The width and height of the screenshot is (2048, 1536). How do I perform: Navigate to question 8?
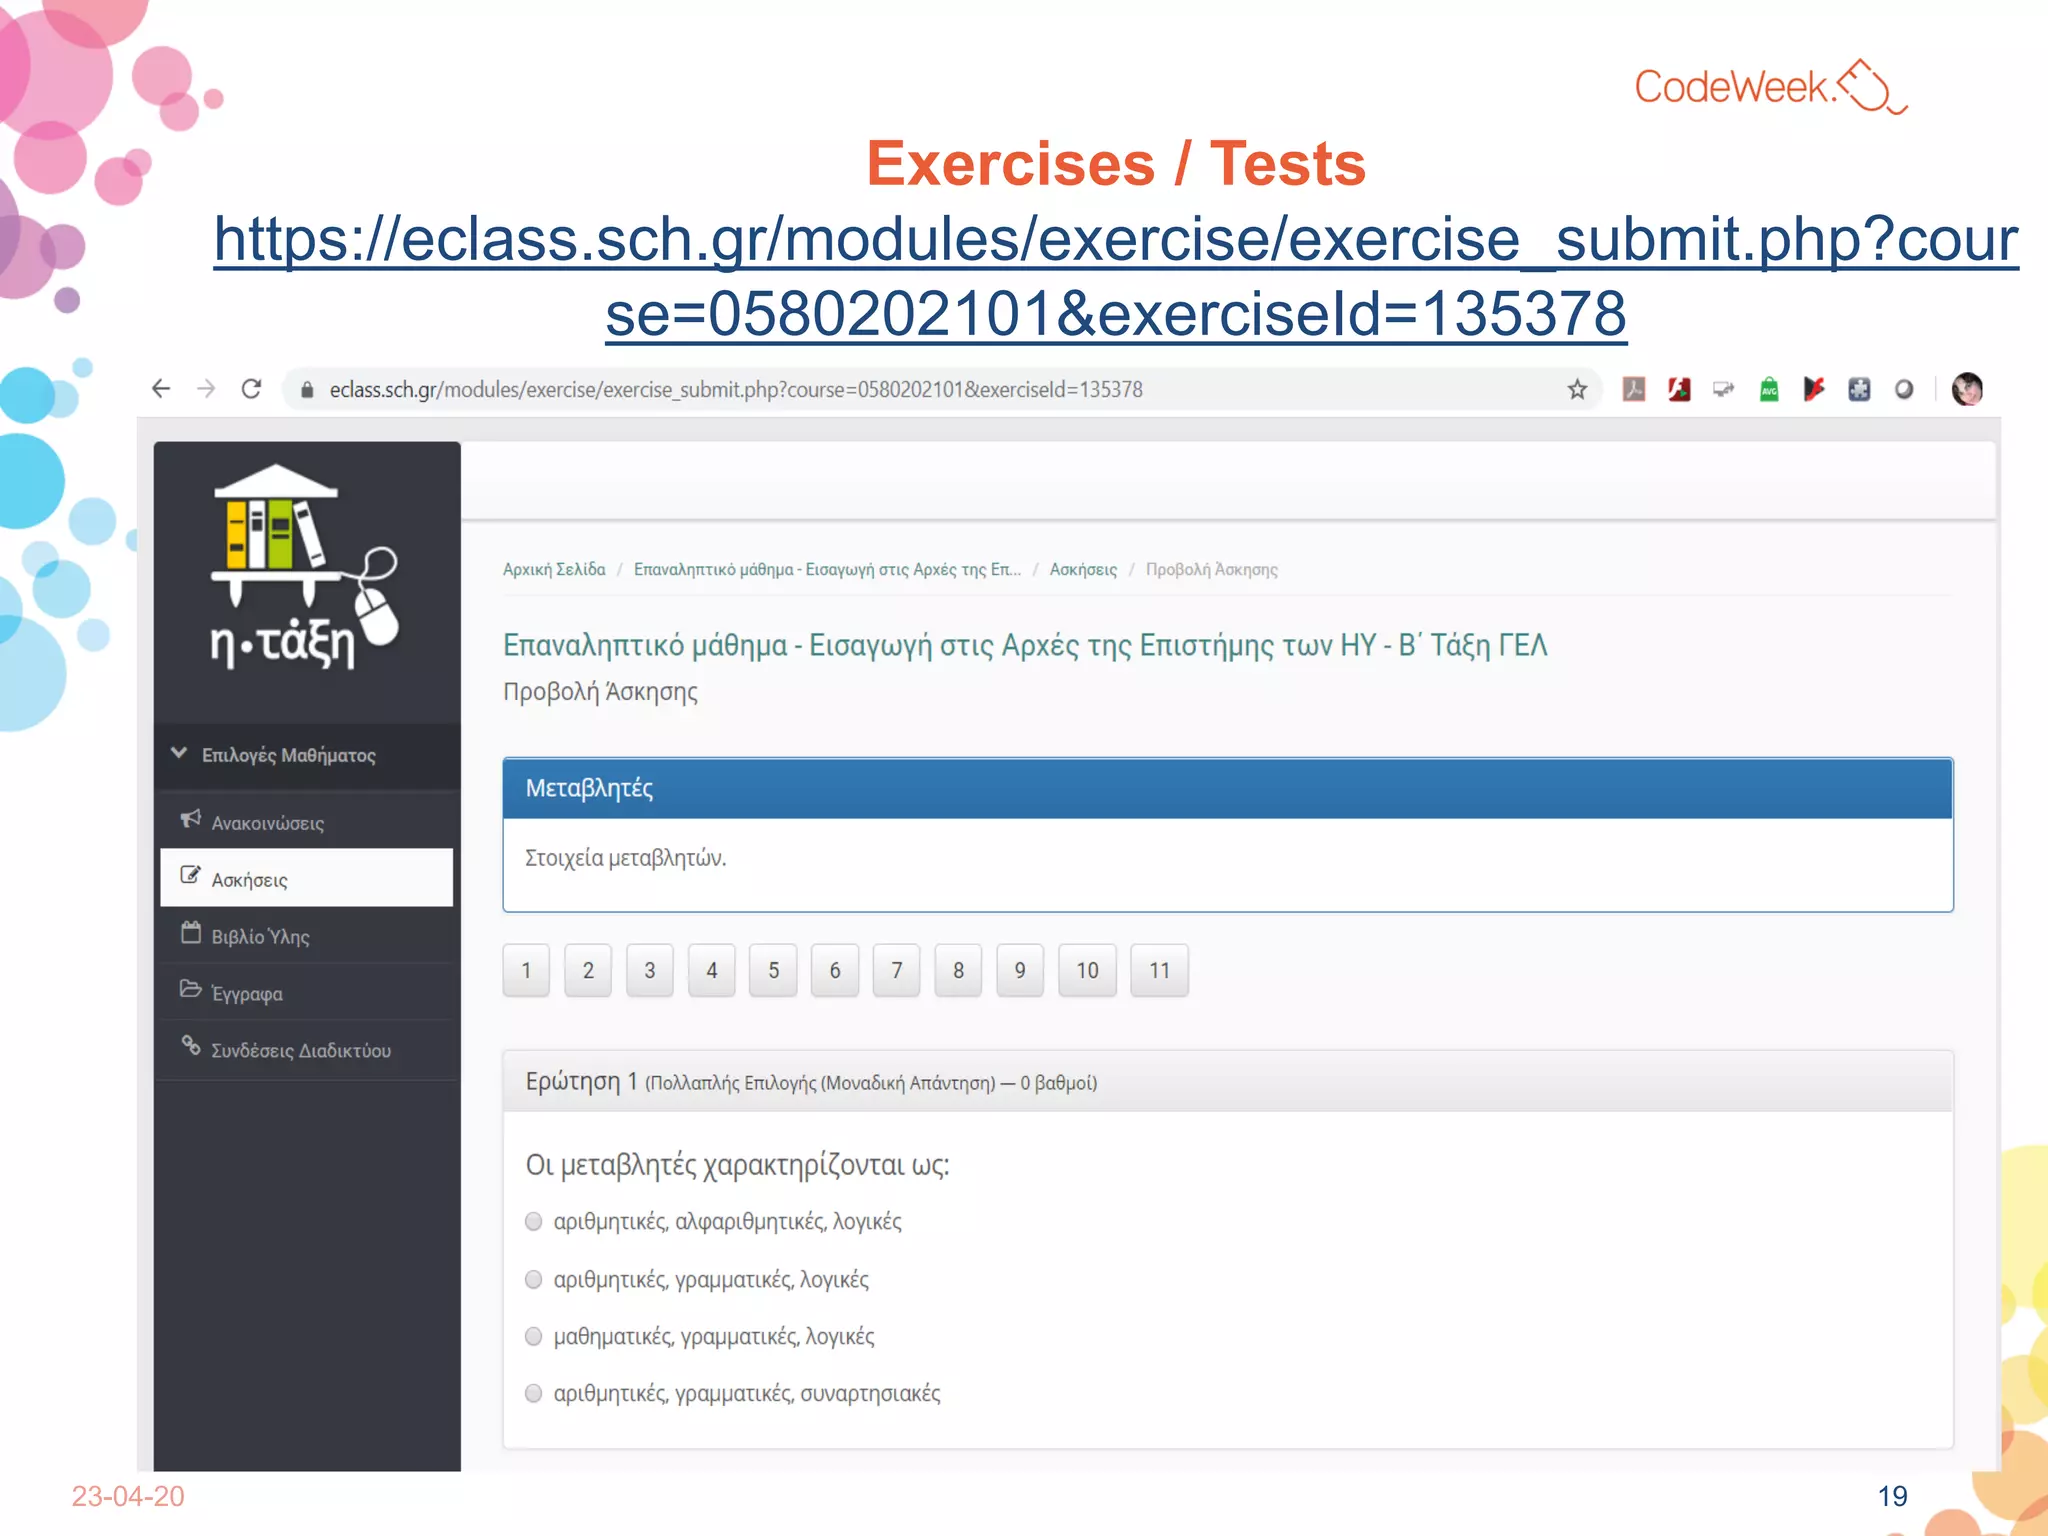(959, 970)
